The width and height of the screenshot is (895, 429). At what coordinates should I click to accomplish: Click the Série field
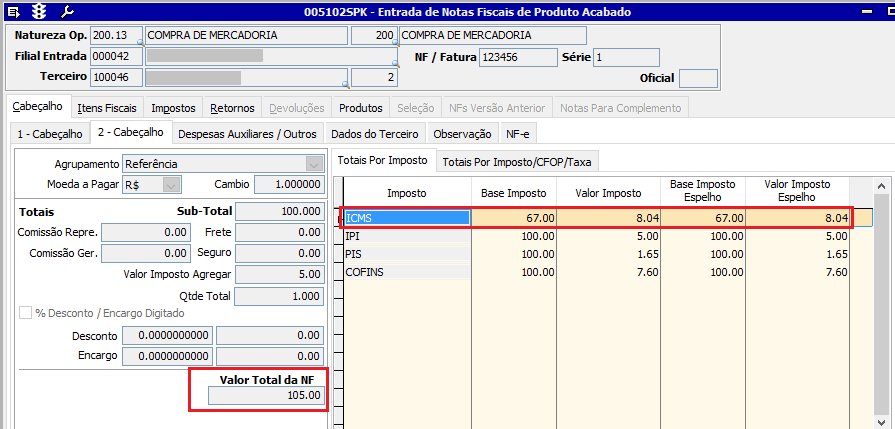627,58
